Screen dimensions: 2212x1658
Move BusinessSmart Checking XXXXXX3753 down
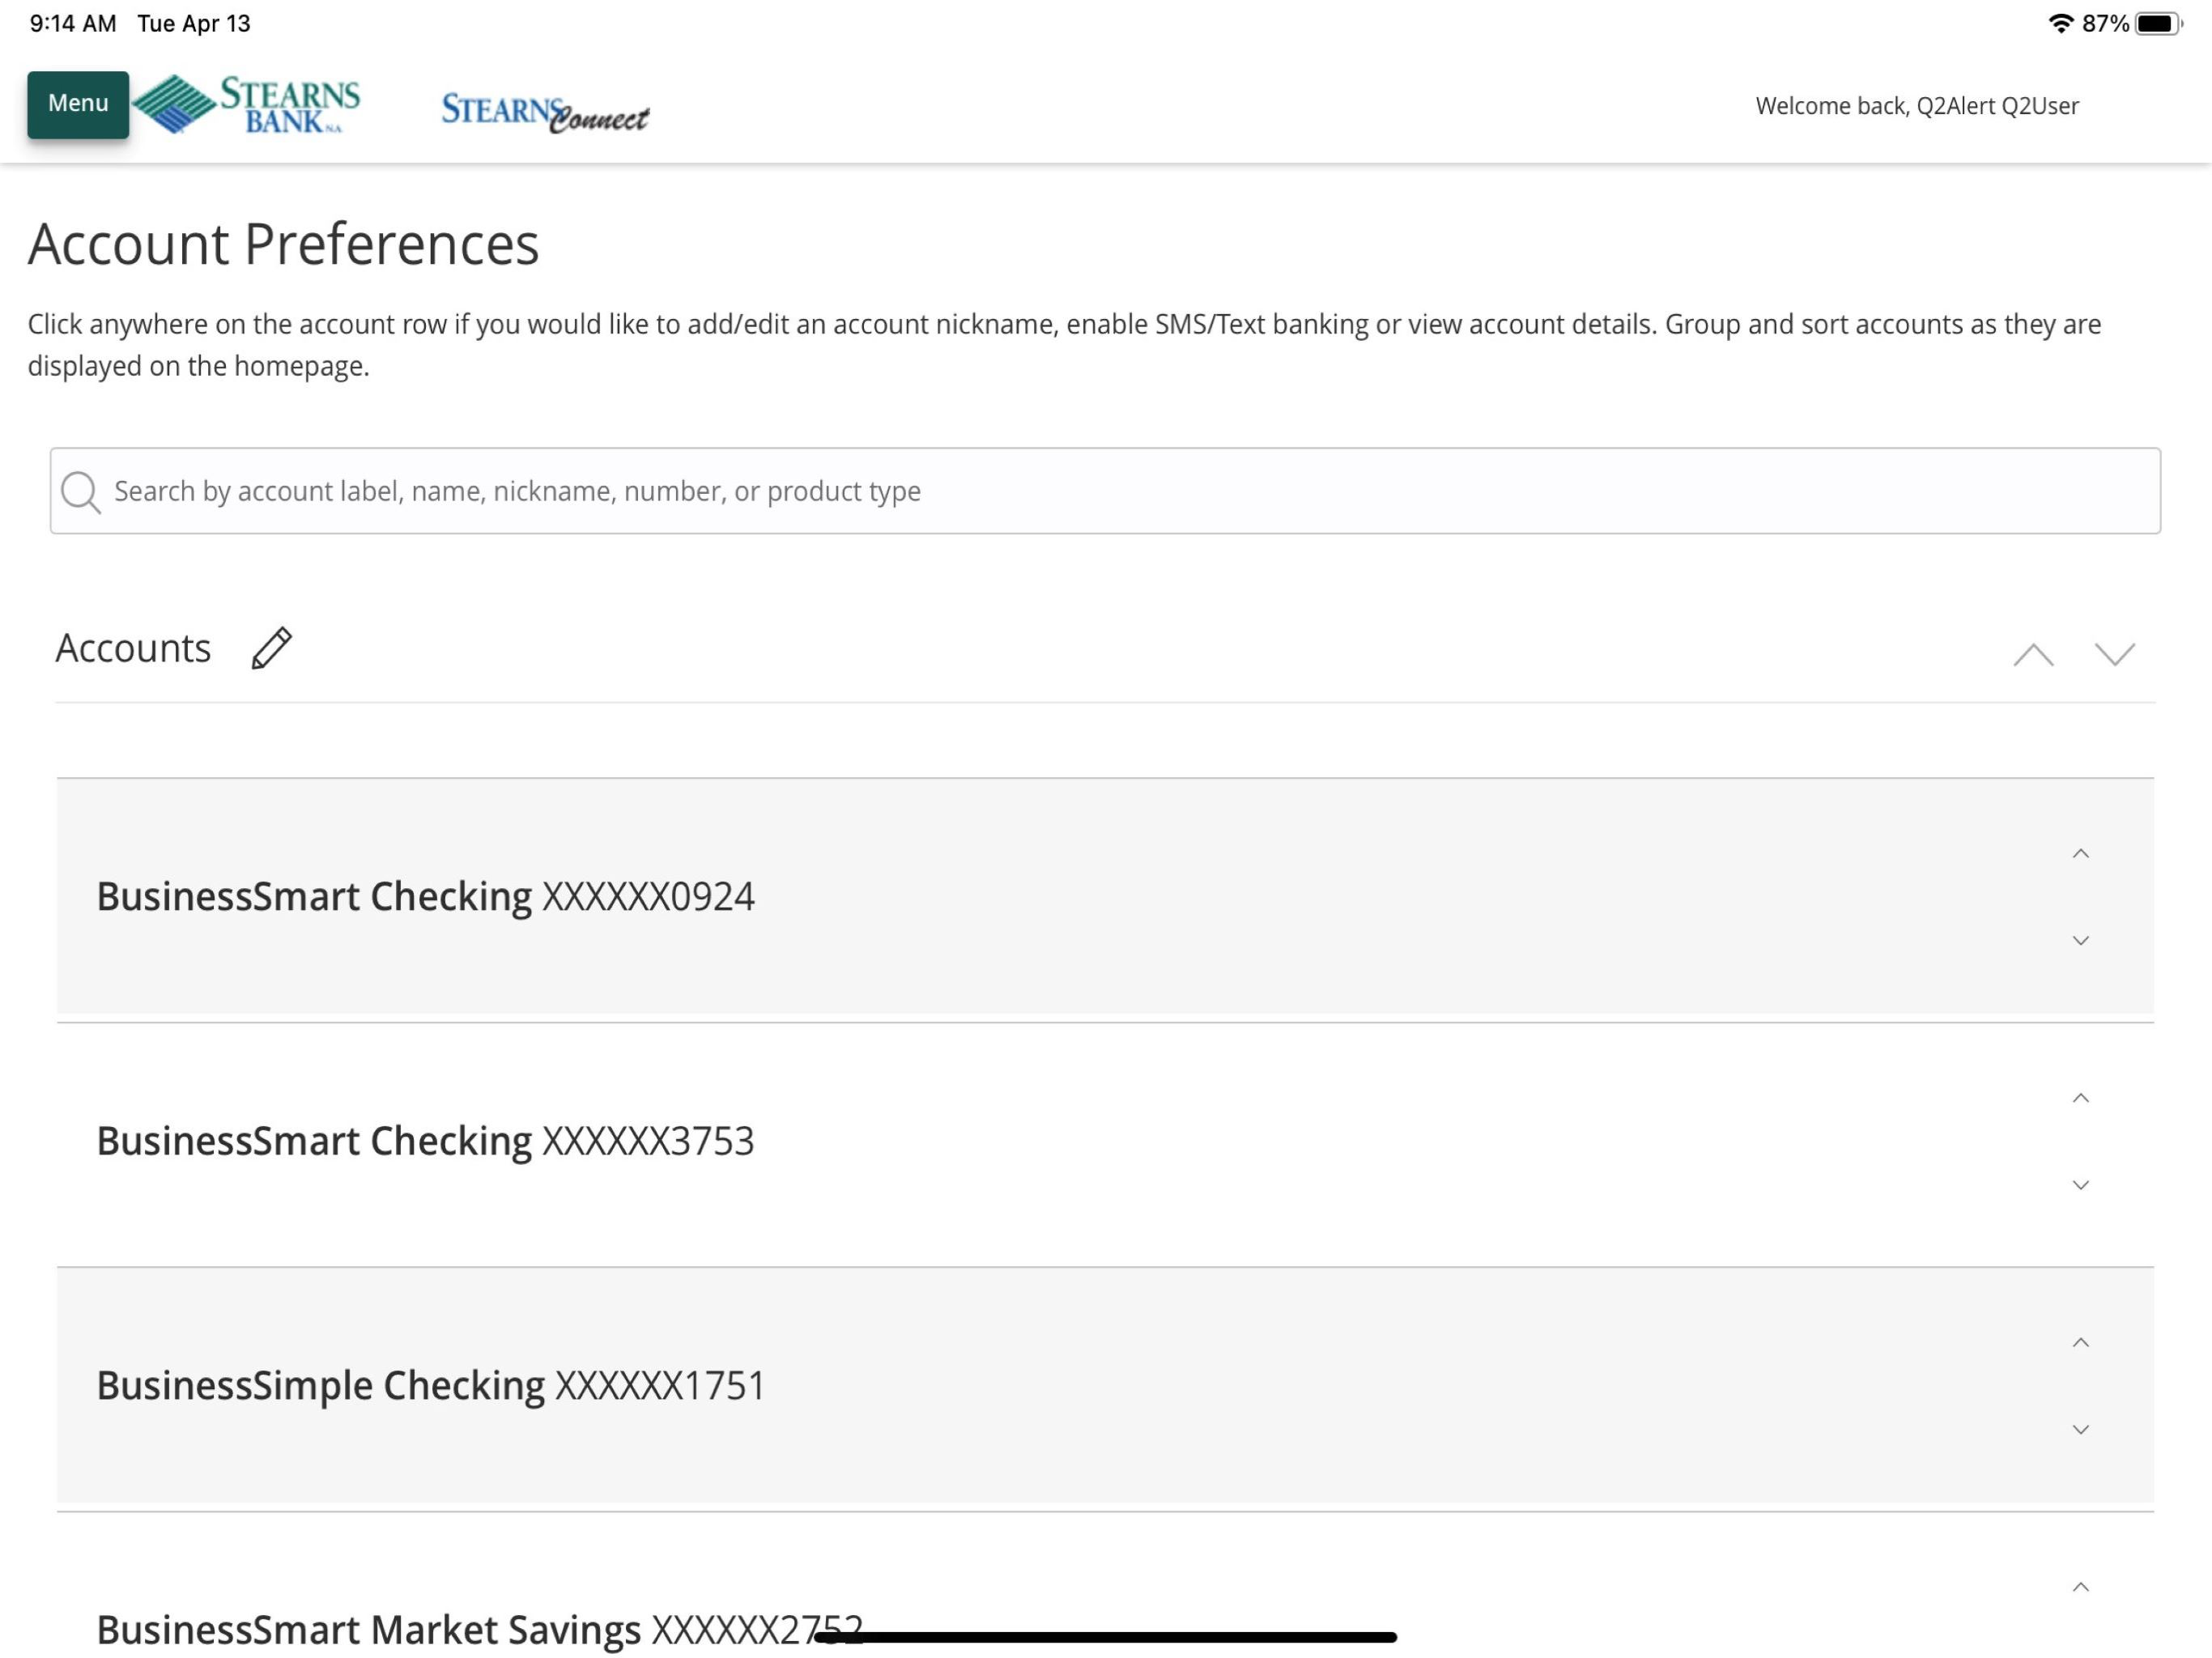coord(2081,1185)
